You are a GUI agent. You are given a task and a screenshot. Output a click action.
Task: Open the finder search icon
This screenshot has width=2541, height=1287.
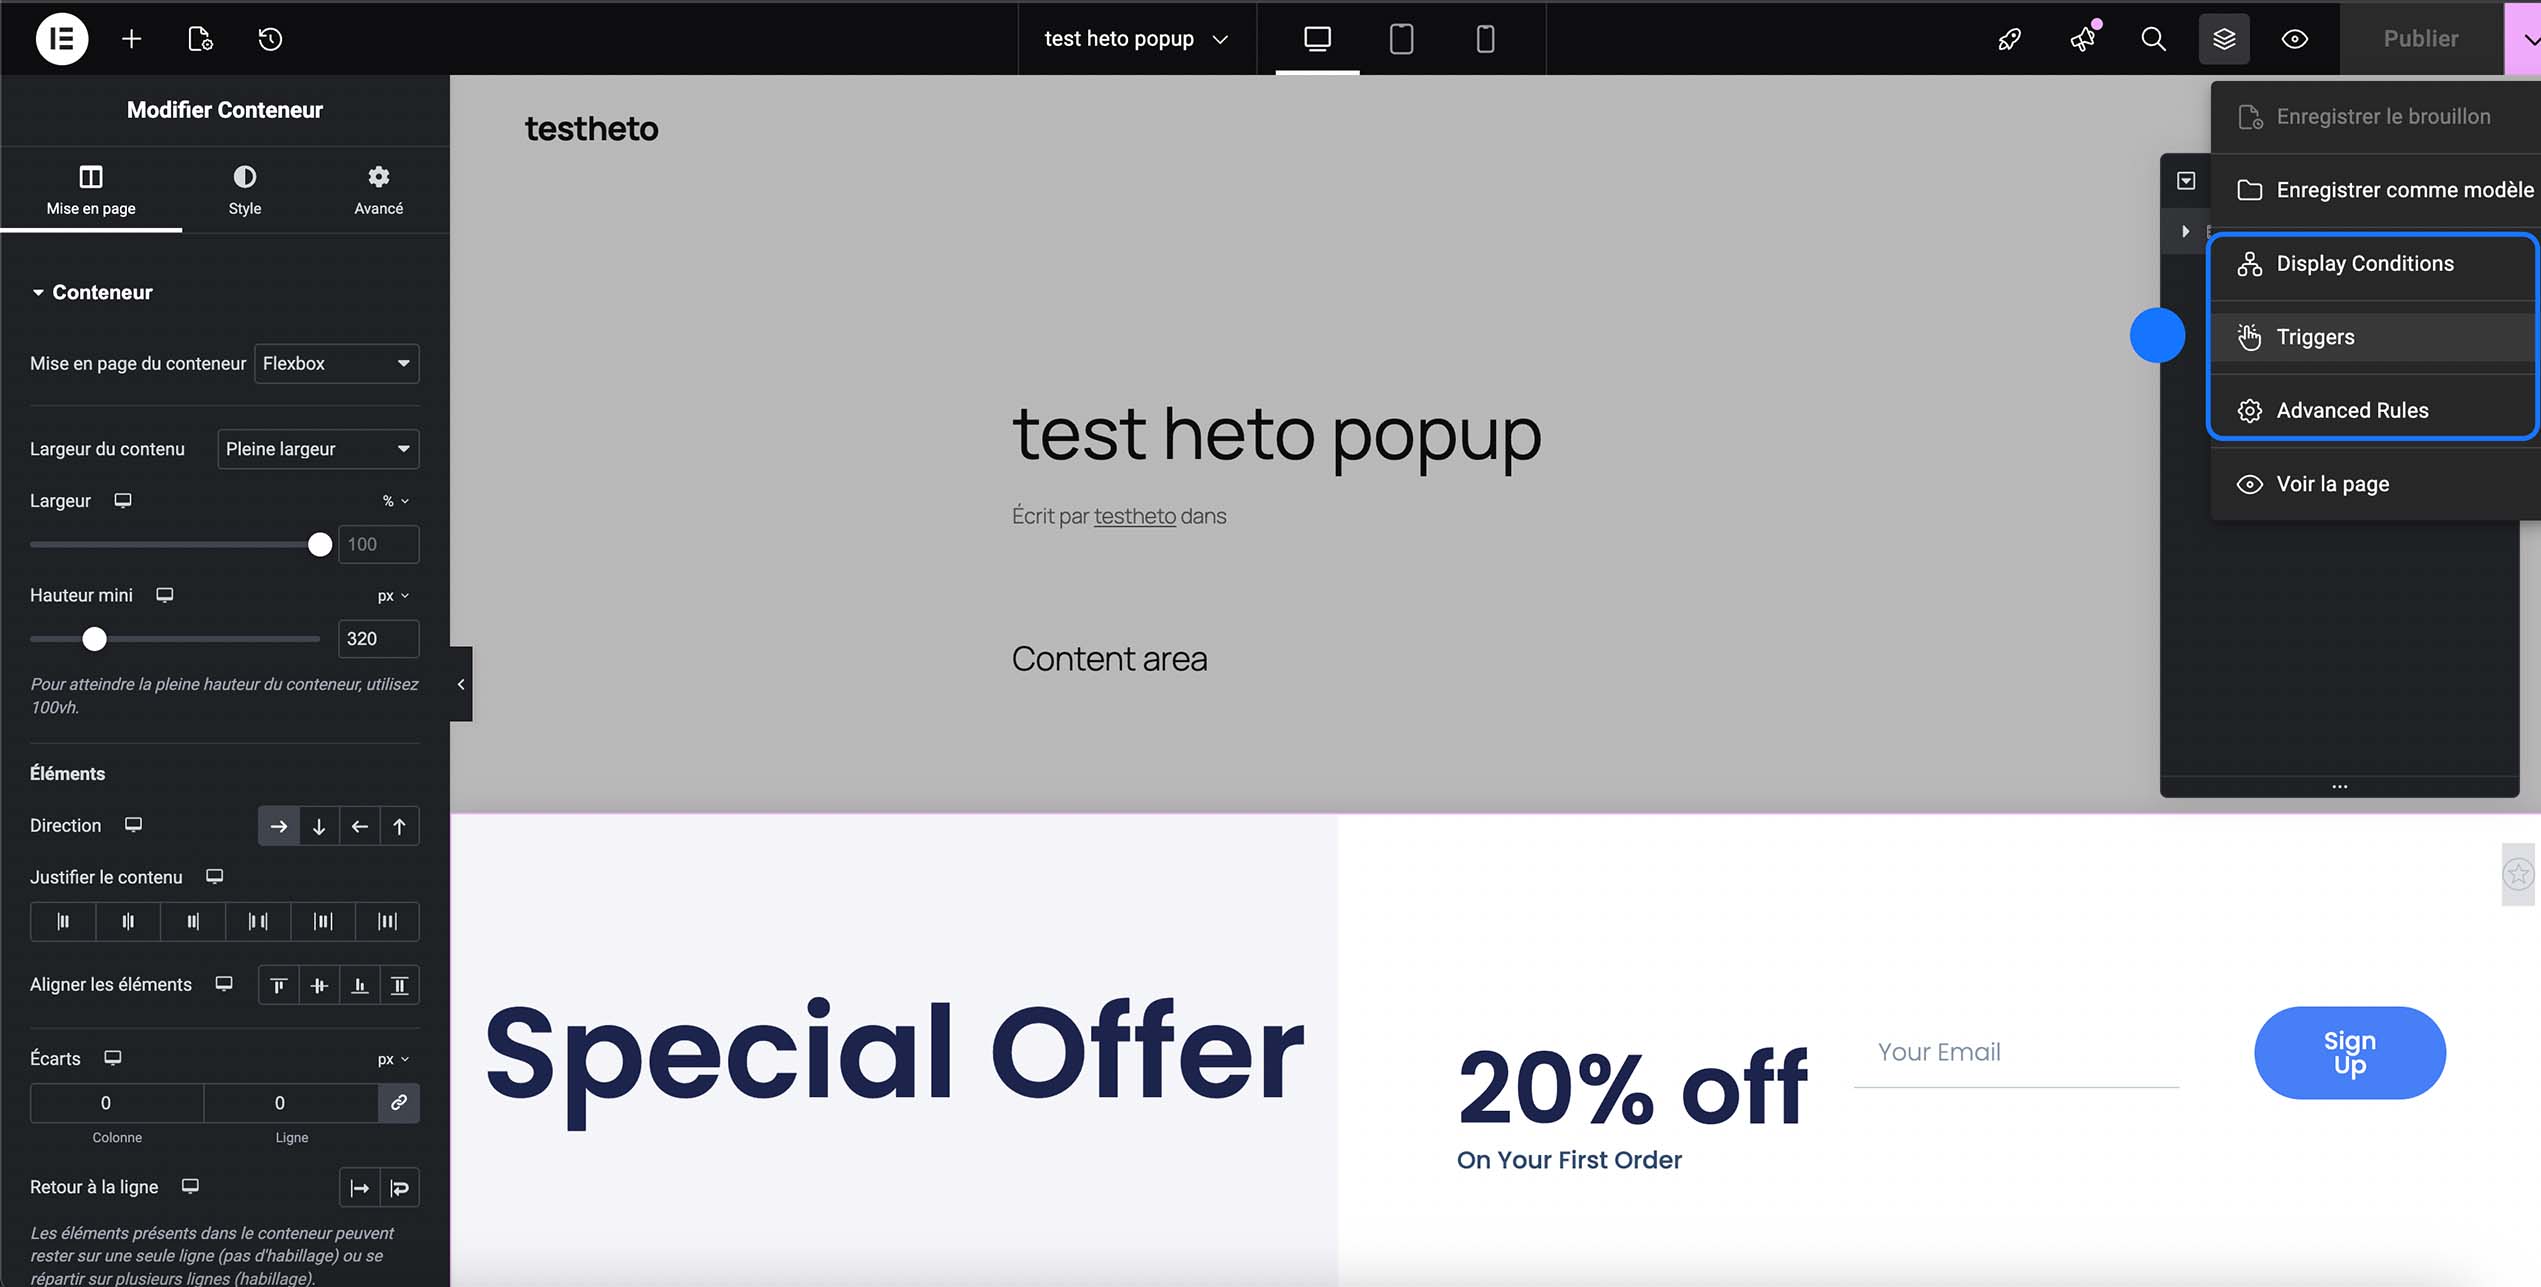pos(2153,39)
